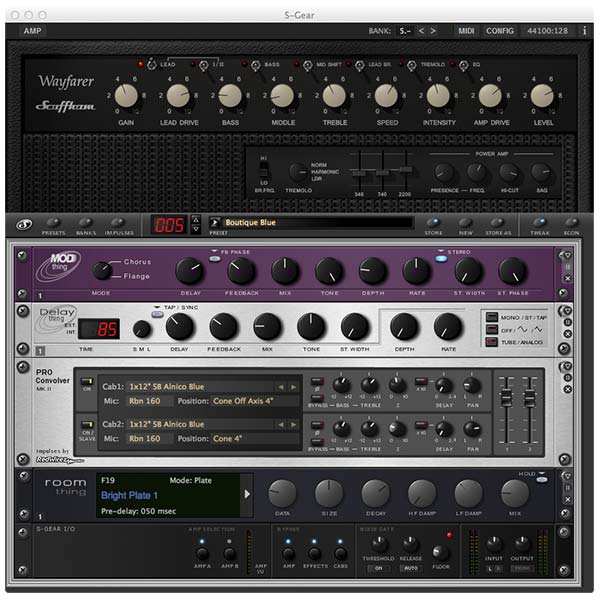Go to the next bank
The image size is (600, 600).
pyautogui.click(x=433, y=31)
